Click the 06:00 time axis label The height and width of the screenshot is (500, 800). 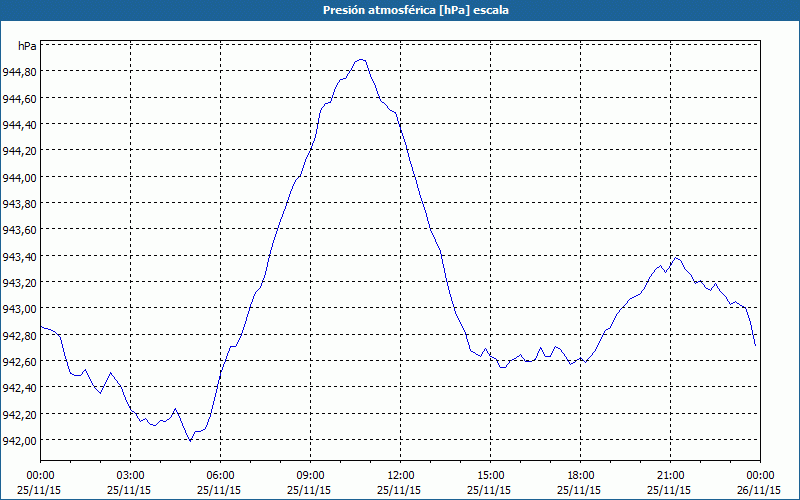pyautogui.click(x=220, y=476)
